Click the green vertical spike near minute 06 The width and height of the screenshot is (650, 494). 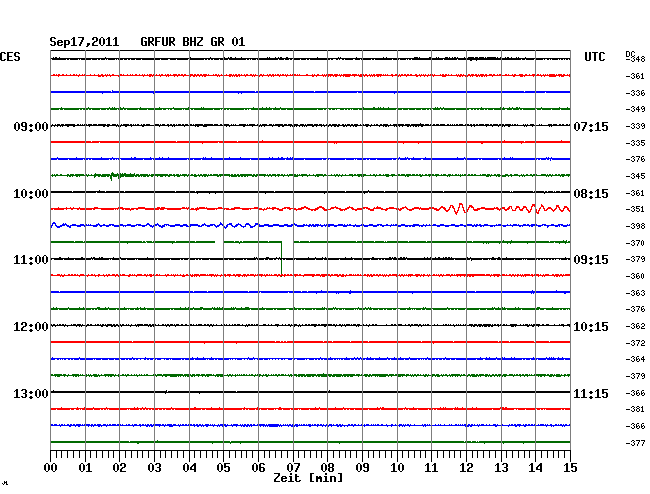click(x=281, y=258)
